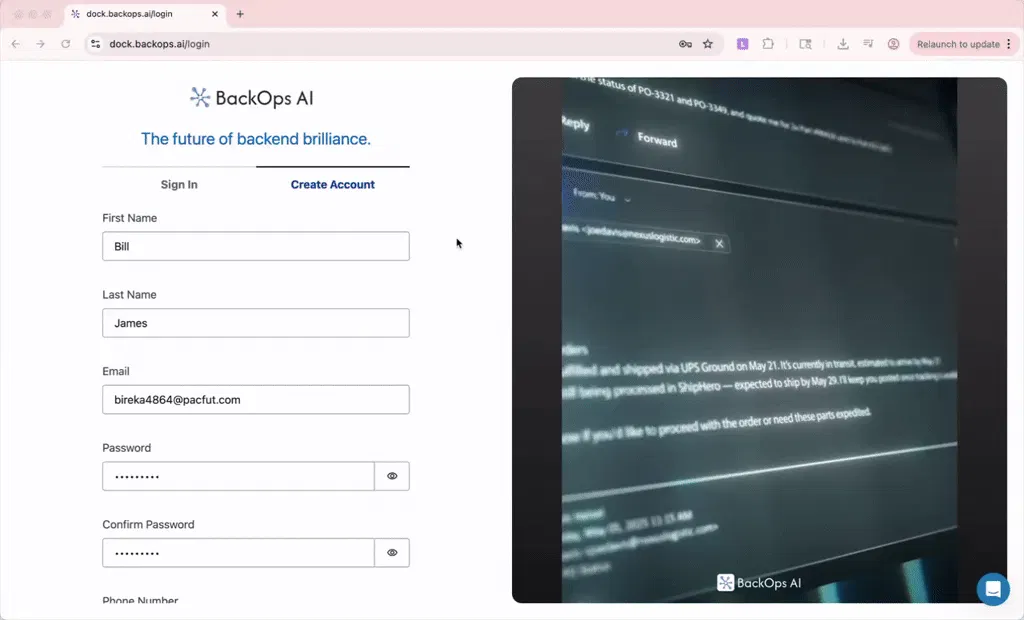The width and height of the screenshot is (1024, 620).
Task: Click the browser address bar URL
Action: 159,44
